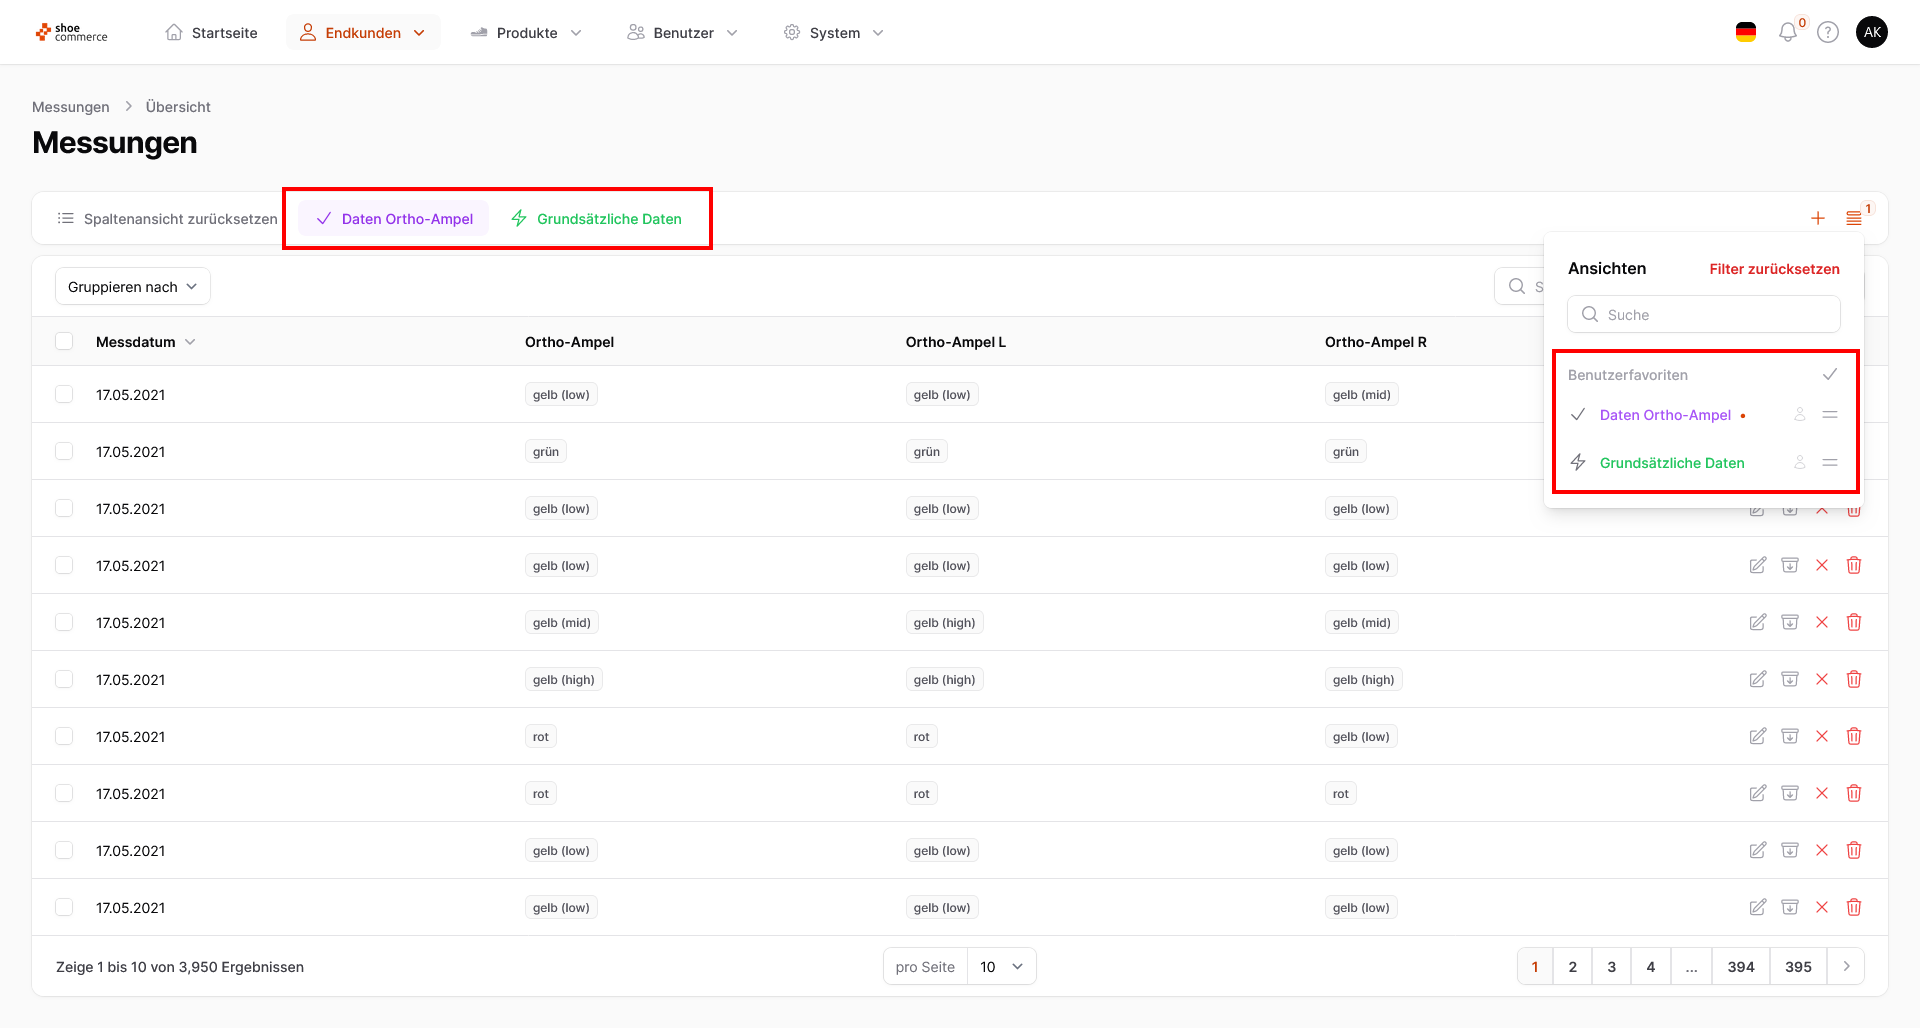
Task: Tick the select-all header checkbox
Action: [x=65, y=341]
